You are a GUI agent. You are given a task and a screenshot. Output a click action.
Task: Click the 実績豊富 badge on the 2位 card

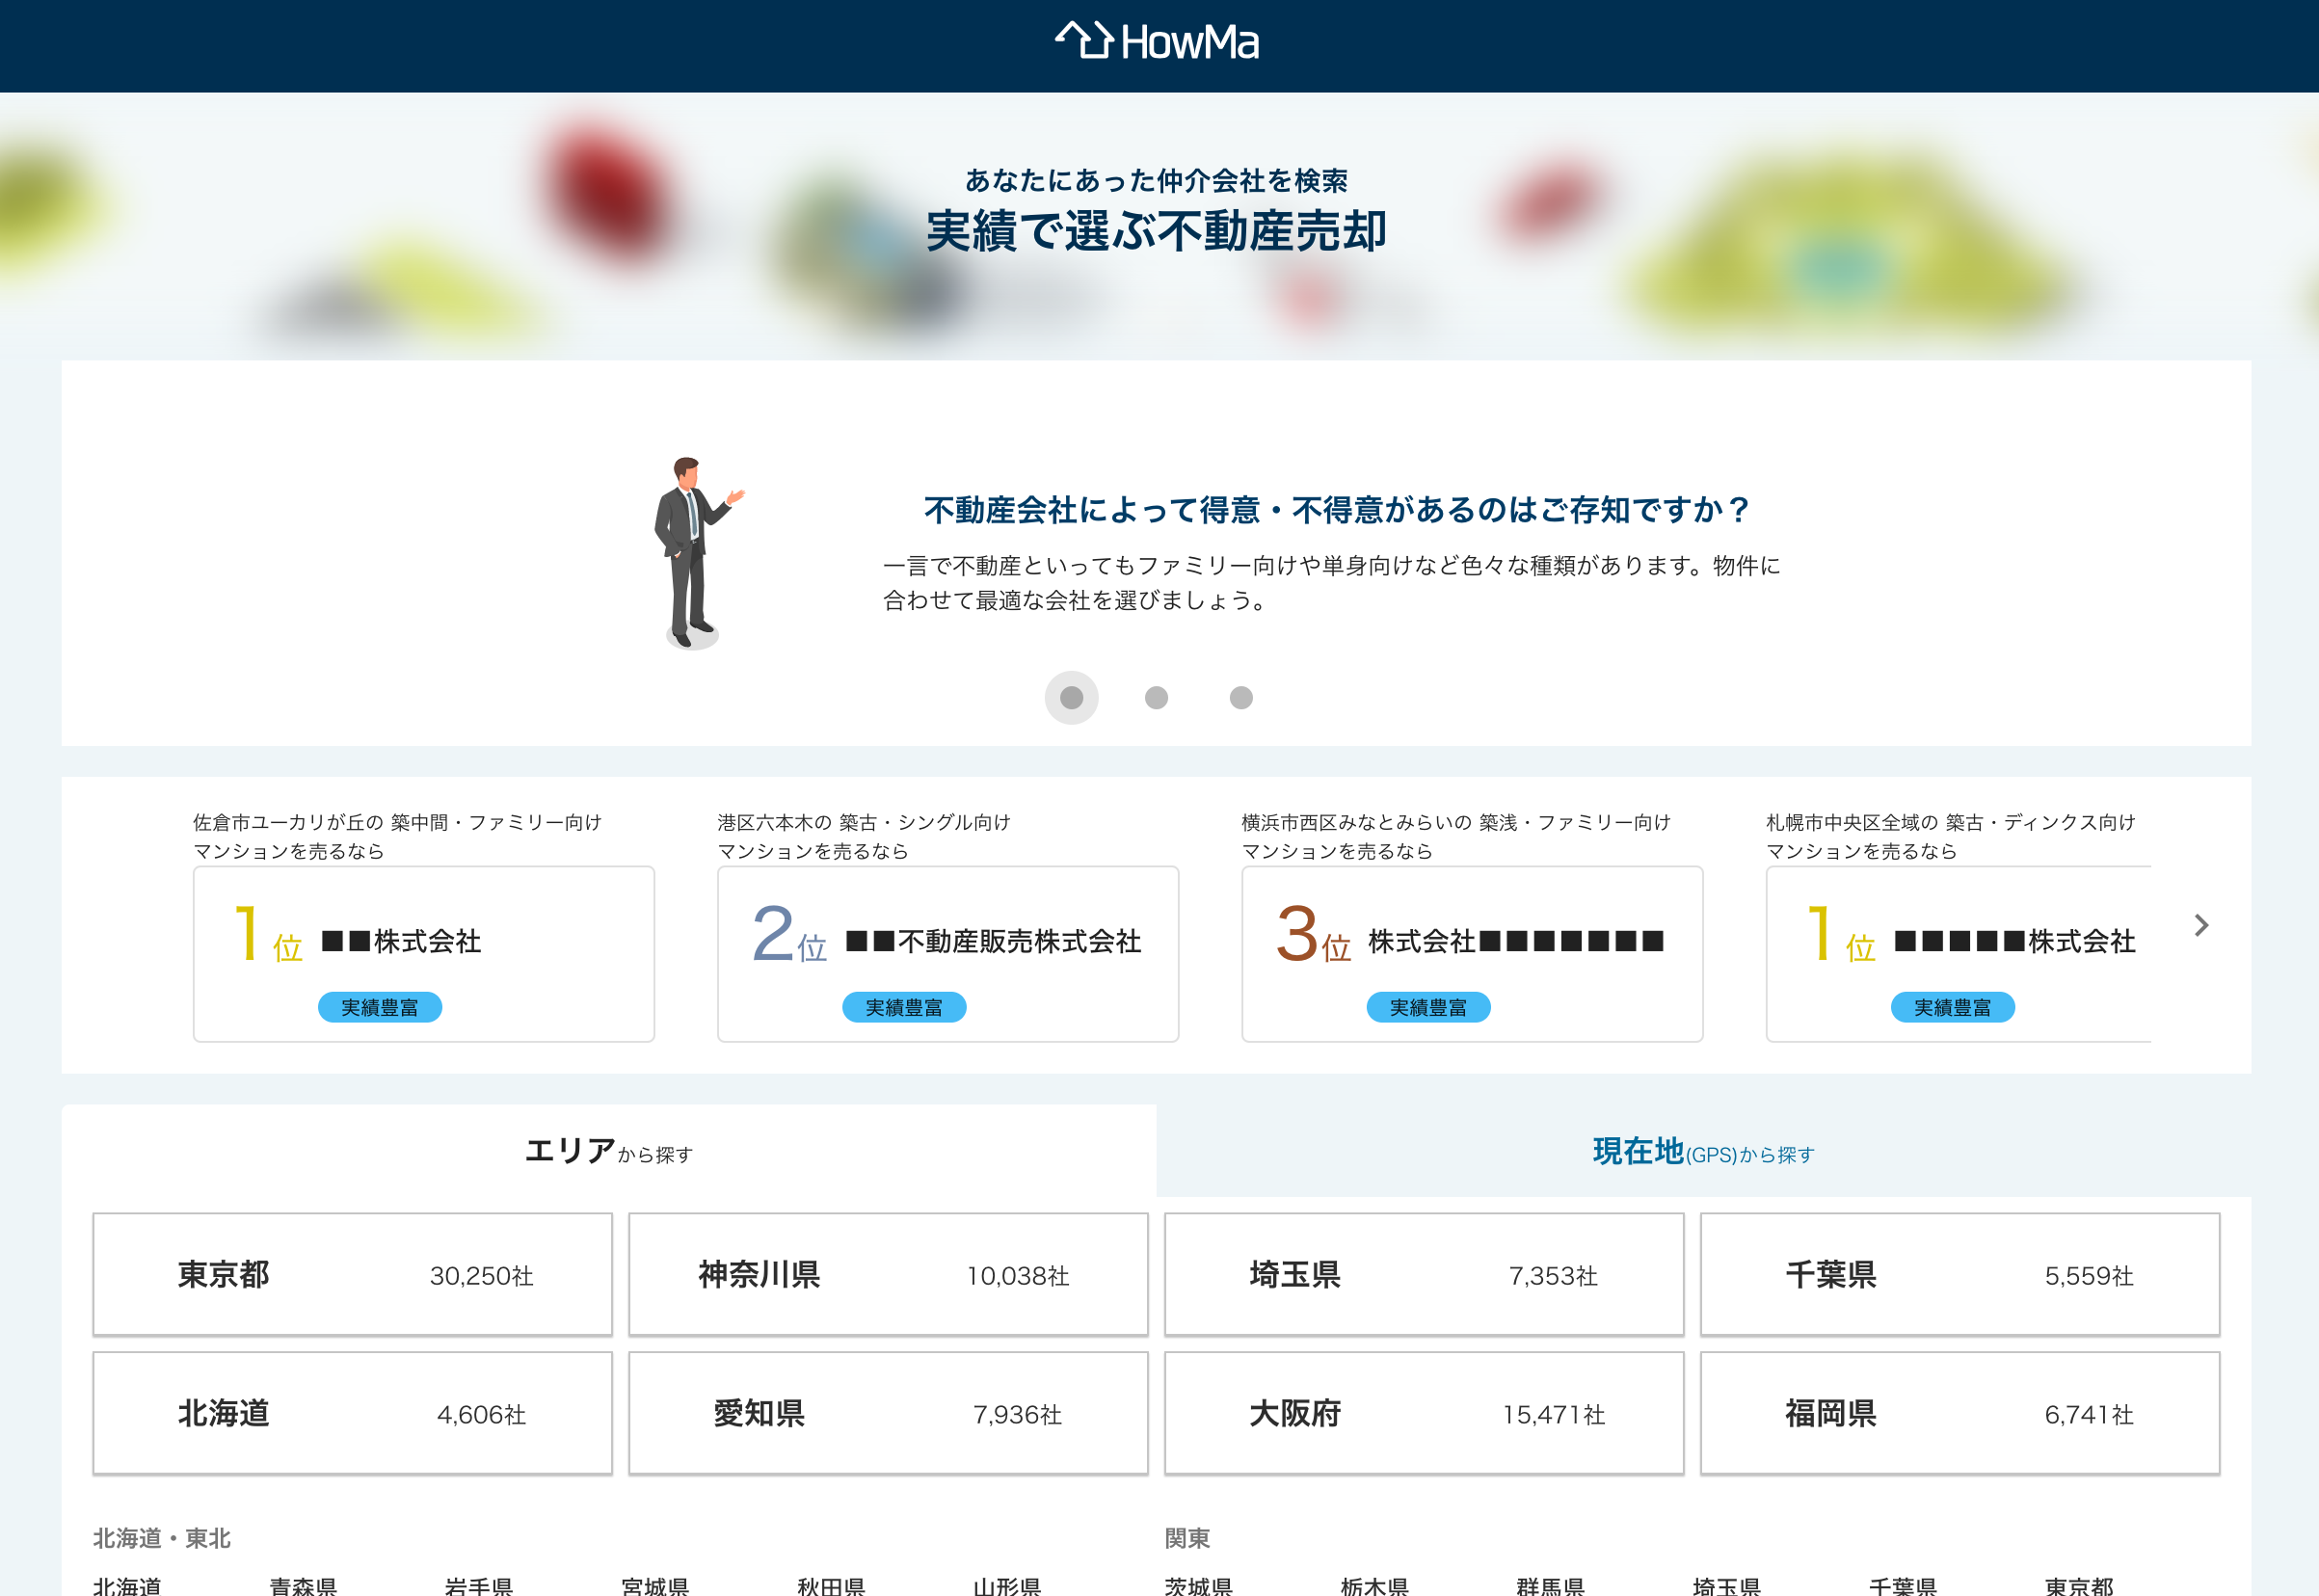pyautogui.click(x=903, y=1007)
